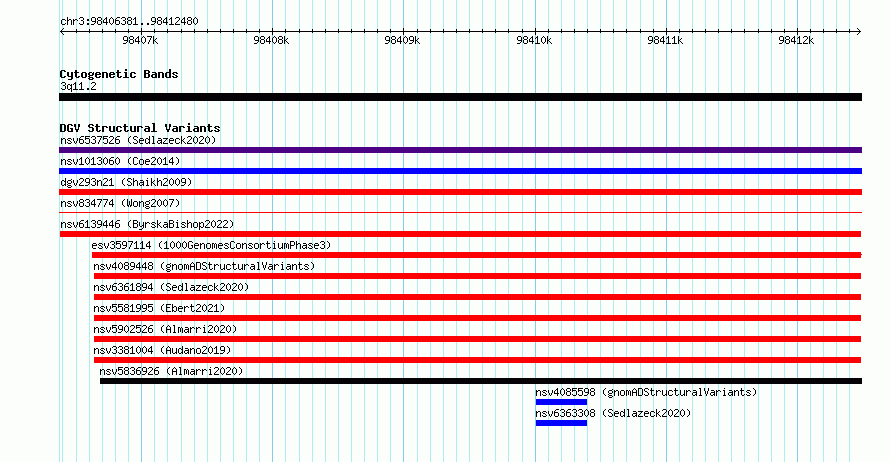The height and width of the screenshot is (462, 890).
Task: Open nsv4085598 (gnomADStructuralVariants) label
Action: pos(646,392)
